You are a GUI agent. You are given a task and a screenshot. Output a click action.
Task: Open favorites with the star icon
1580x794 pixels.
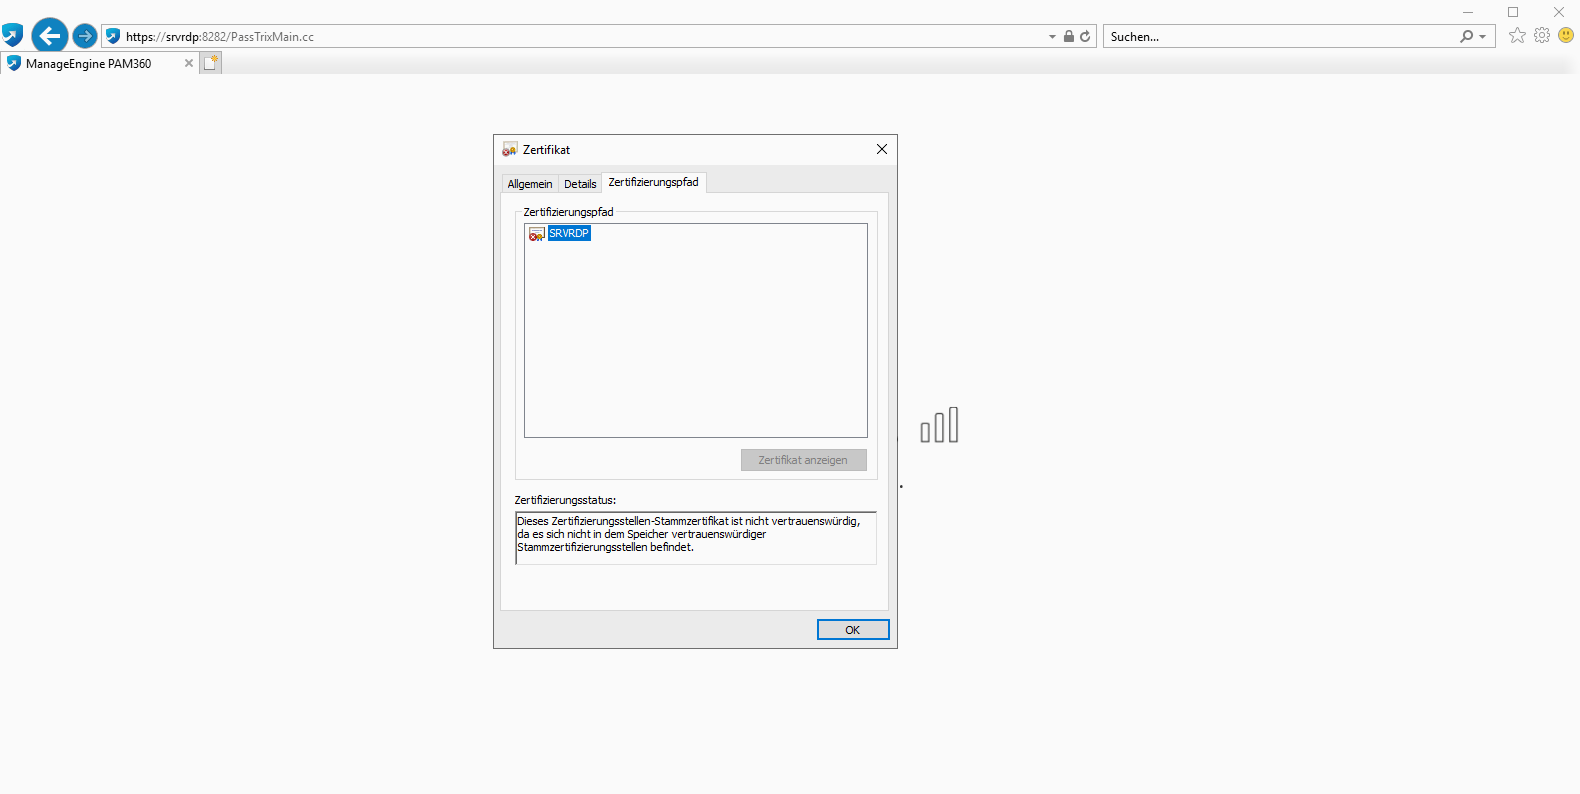[x=1517, y=35]
